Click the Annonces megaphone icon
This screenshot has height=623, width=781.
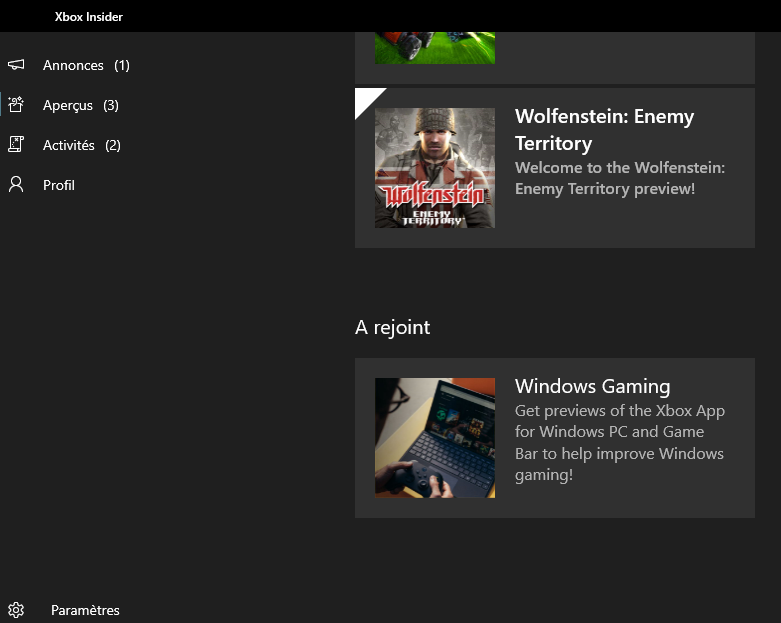tap(16, 65)
